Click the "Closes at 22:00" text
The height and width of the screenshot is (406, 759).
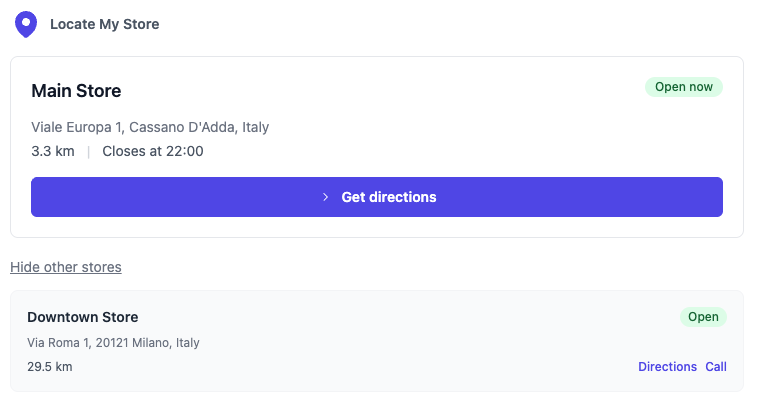(x=153, y=152)
